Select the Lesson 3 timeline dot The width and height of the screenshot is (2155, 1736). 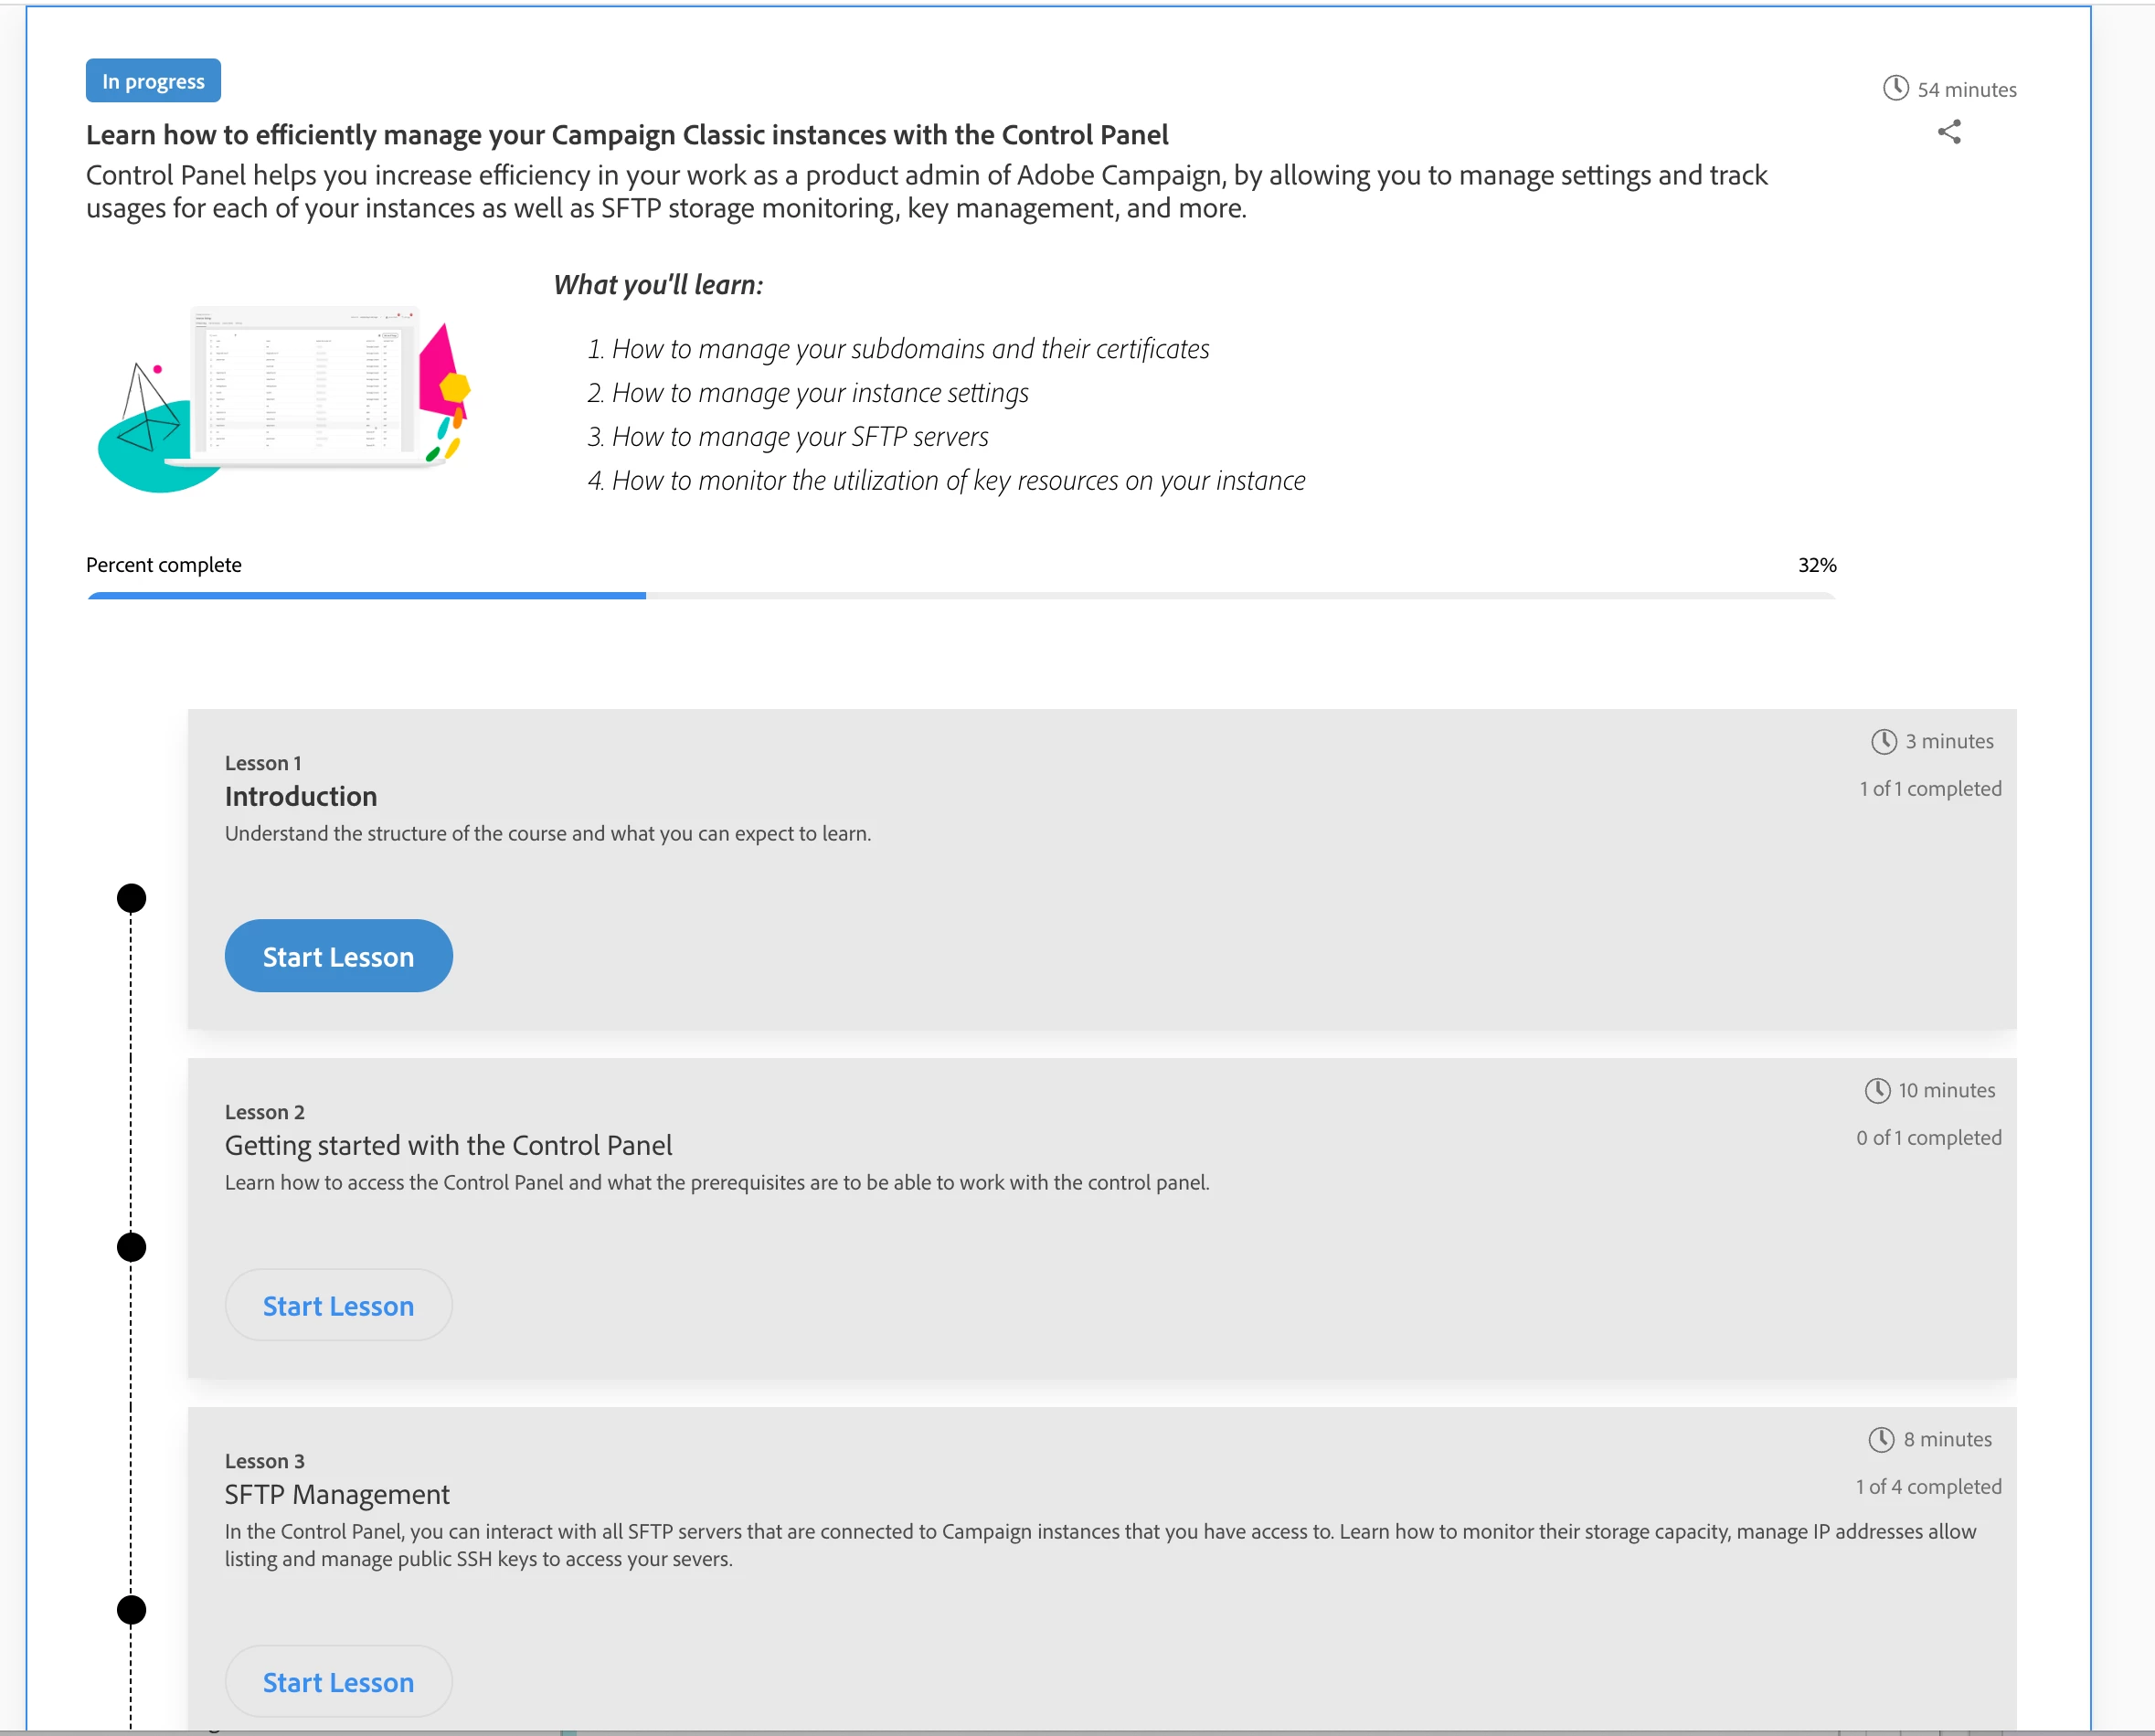(131, 1610)
